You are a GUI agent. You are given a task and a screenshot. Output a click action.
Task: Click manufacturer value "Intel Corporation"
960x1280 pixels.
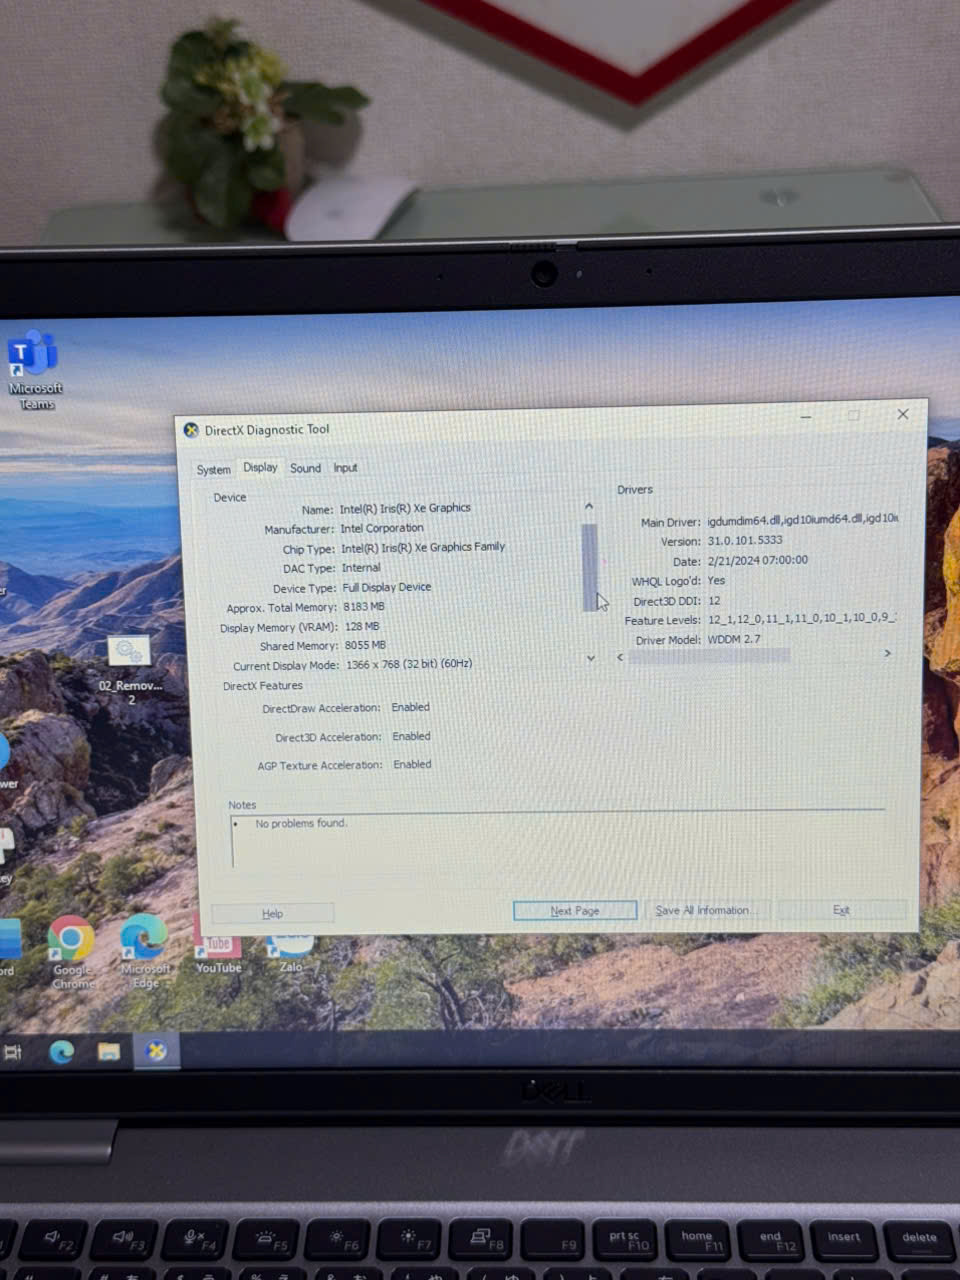point(382,528)
